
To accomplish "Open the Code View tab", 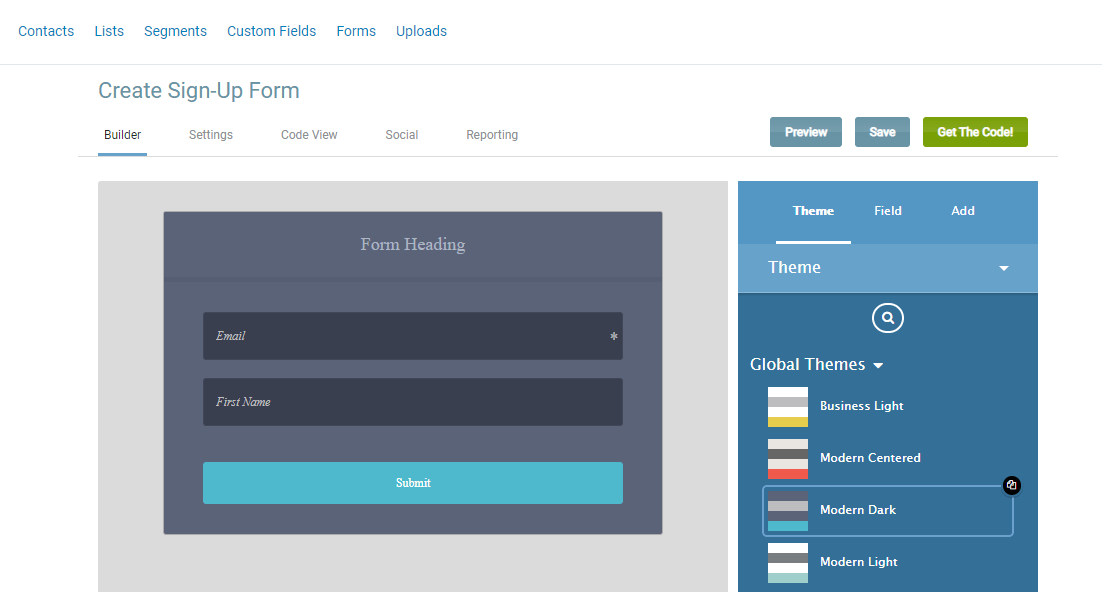I will point(309,135).
